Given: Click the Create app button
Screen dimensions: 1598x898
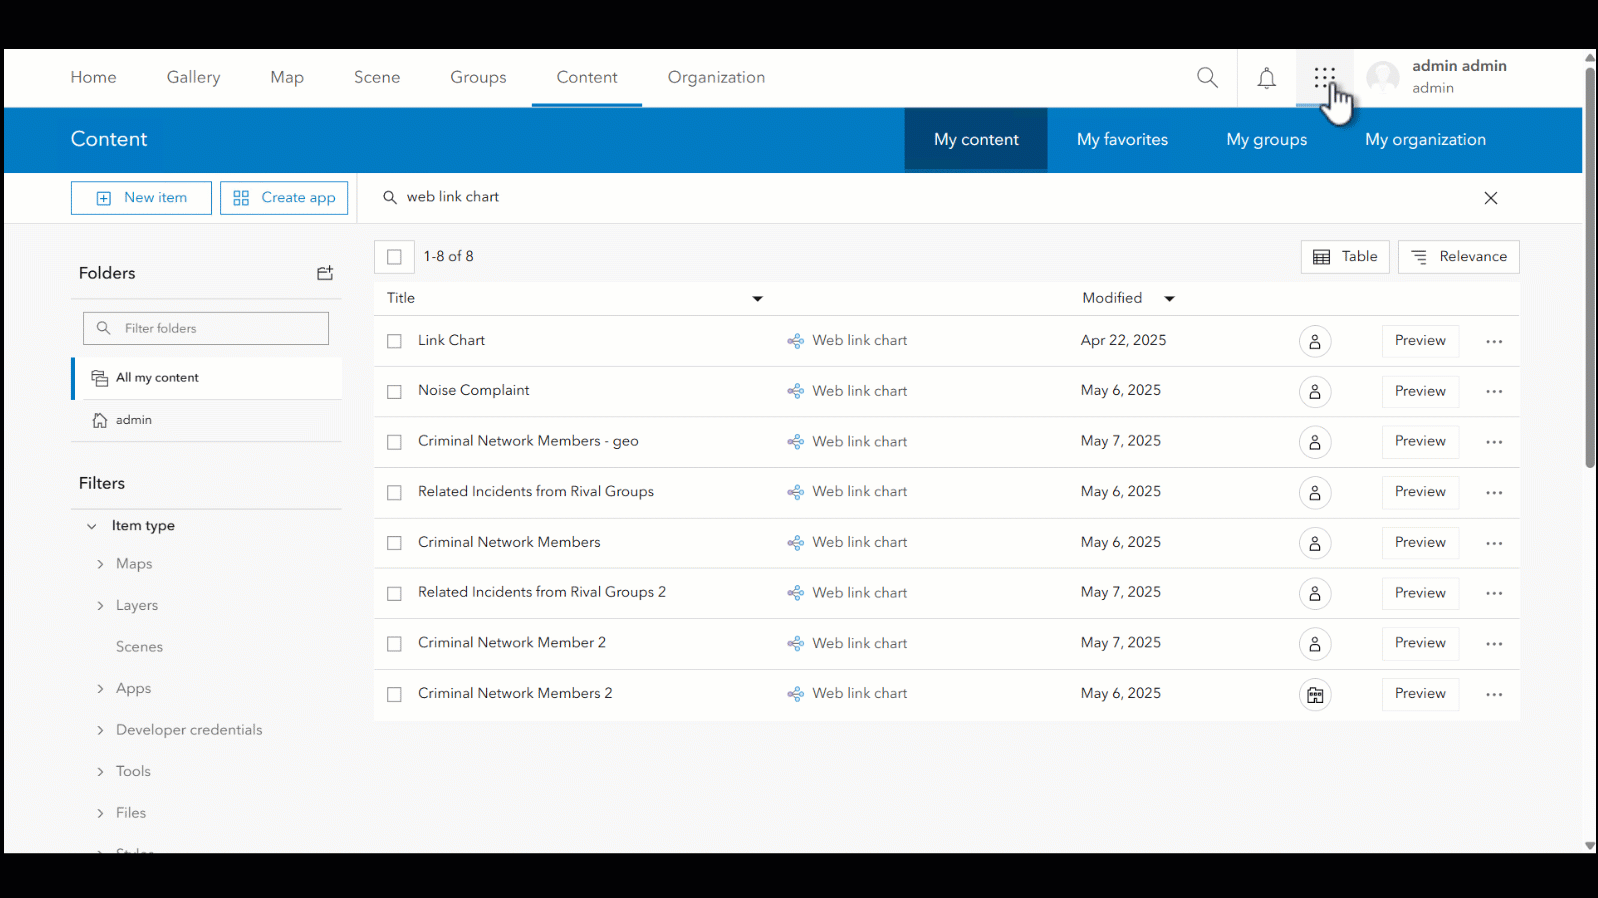Looking at the screenshot, I should (x=284, y=198).
